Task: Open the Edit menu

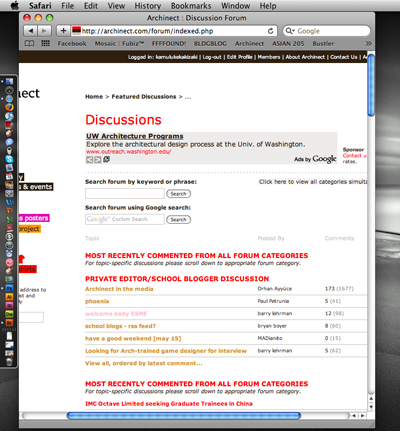Action: (91, 6)
